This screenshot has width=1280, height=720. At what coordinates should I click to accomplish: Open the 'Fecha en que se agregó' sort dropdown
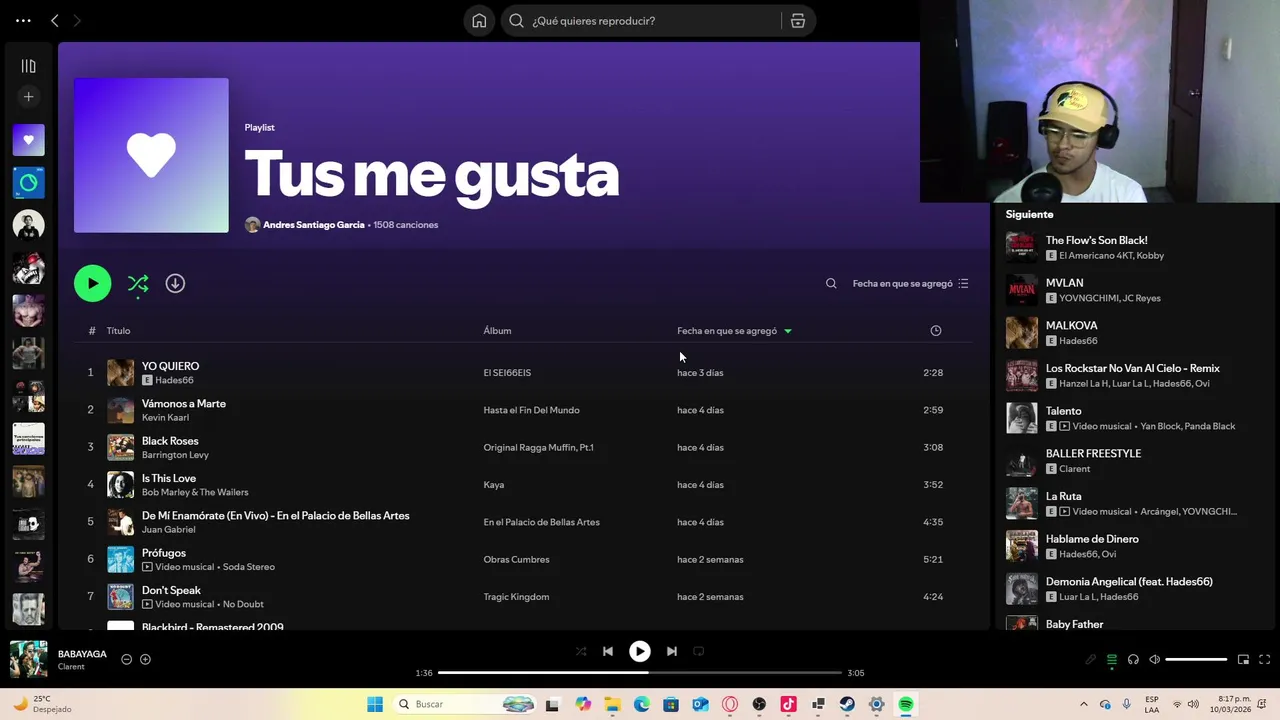[910, 283]
